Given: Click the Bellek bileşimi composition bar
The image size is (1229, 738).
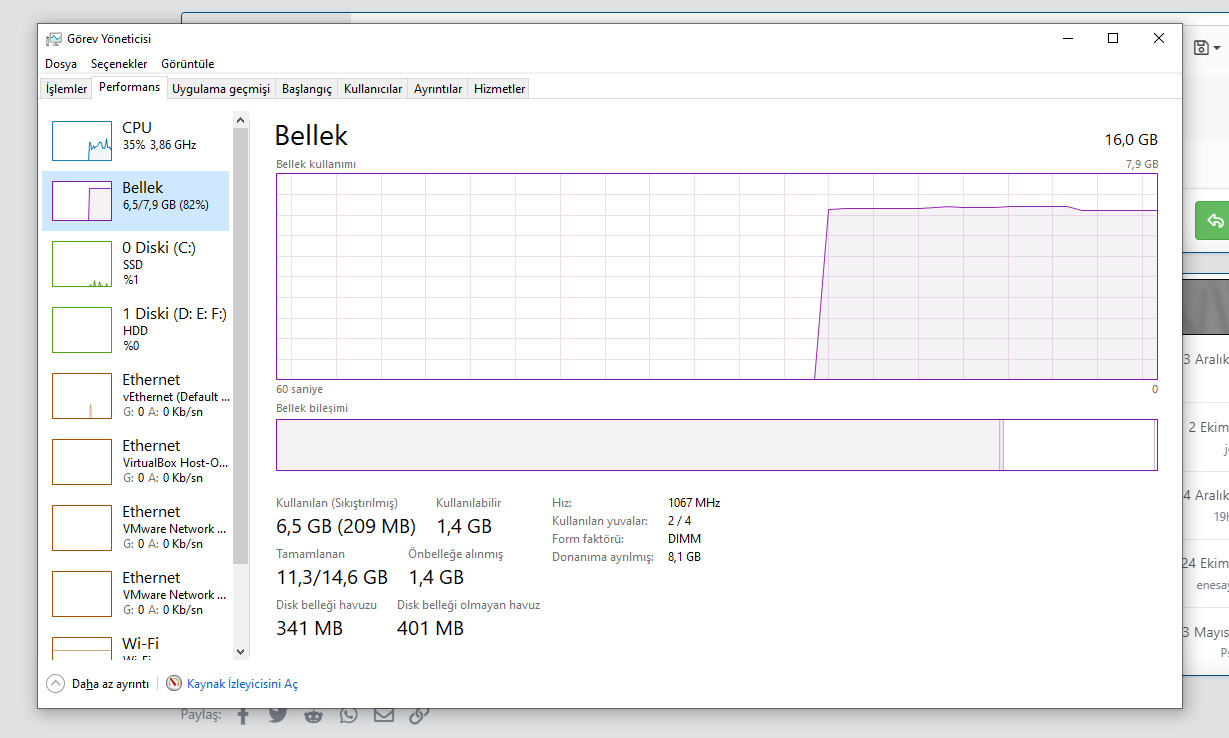Looking at the screenshot, I should click(716, 444).
